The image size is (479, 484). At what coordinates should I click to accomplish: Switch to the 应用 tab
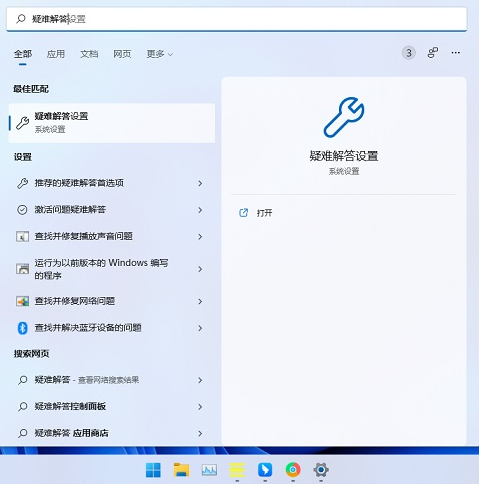click(56, 54)
